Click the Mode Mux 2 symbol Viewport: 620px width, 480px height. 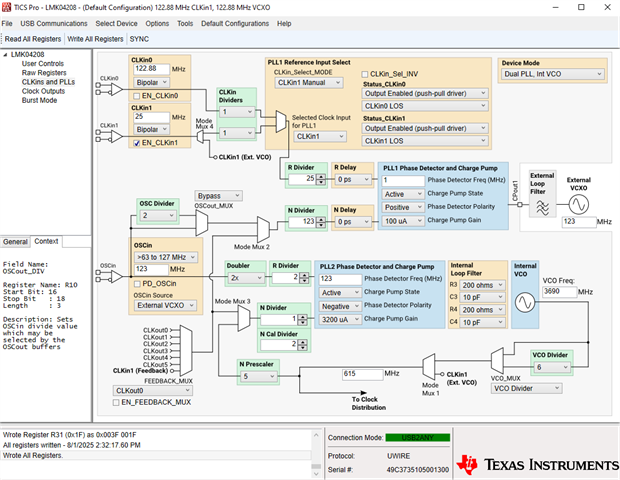coord(263,229)
